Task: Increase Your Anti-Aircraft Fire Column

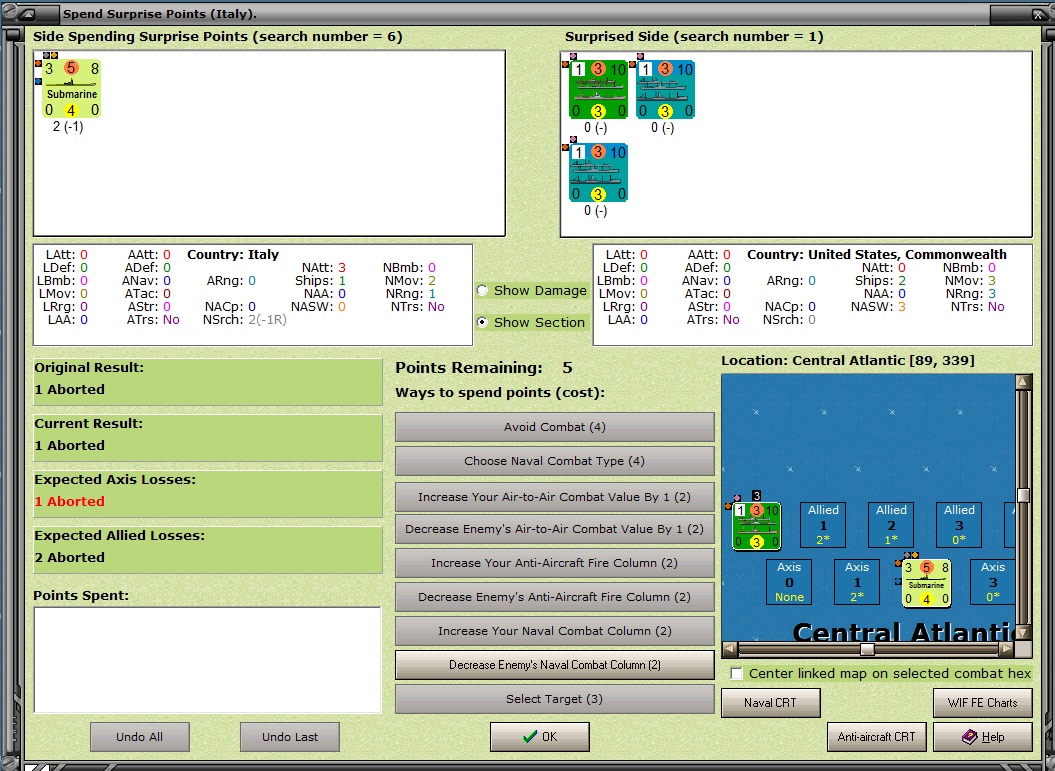Action: pyautogui.click(x=554, y=563)
